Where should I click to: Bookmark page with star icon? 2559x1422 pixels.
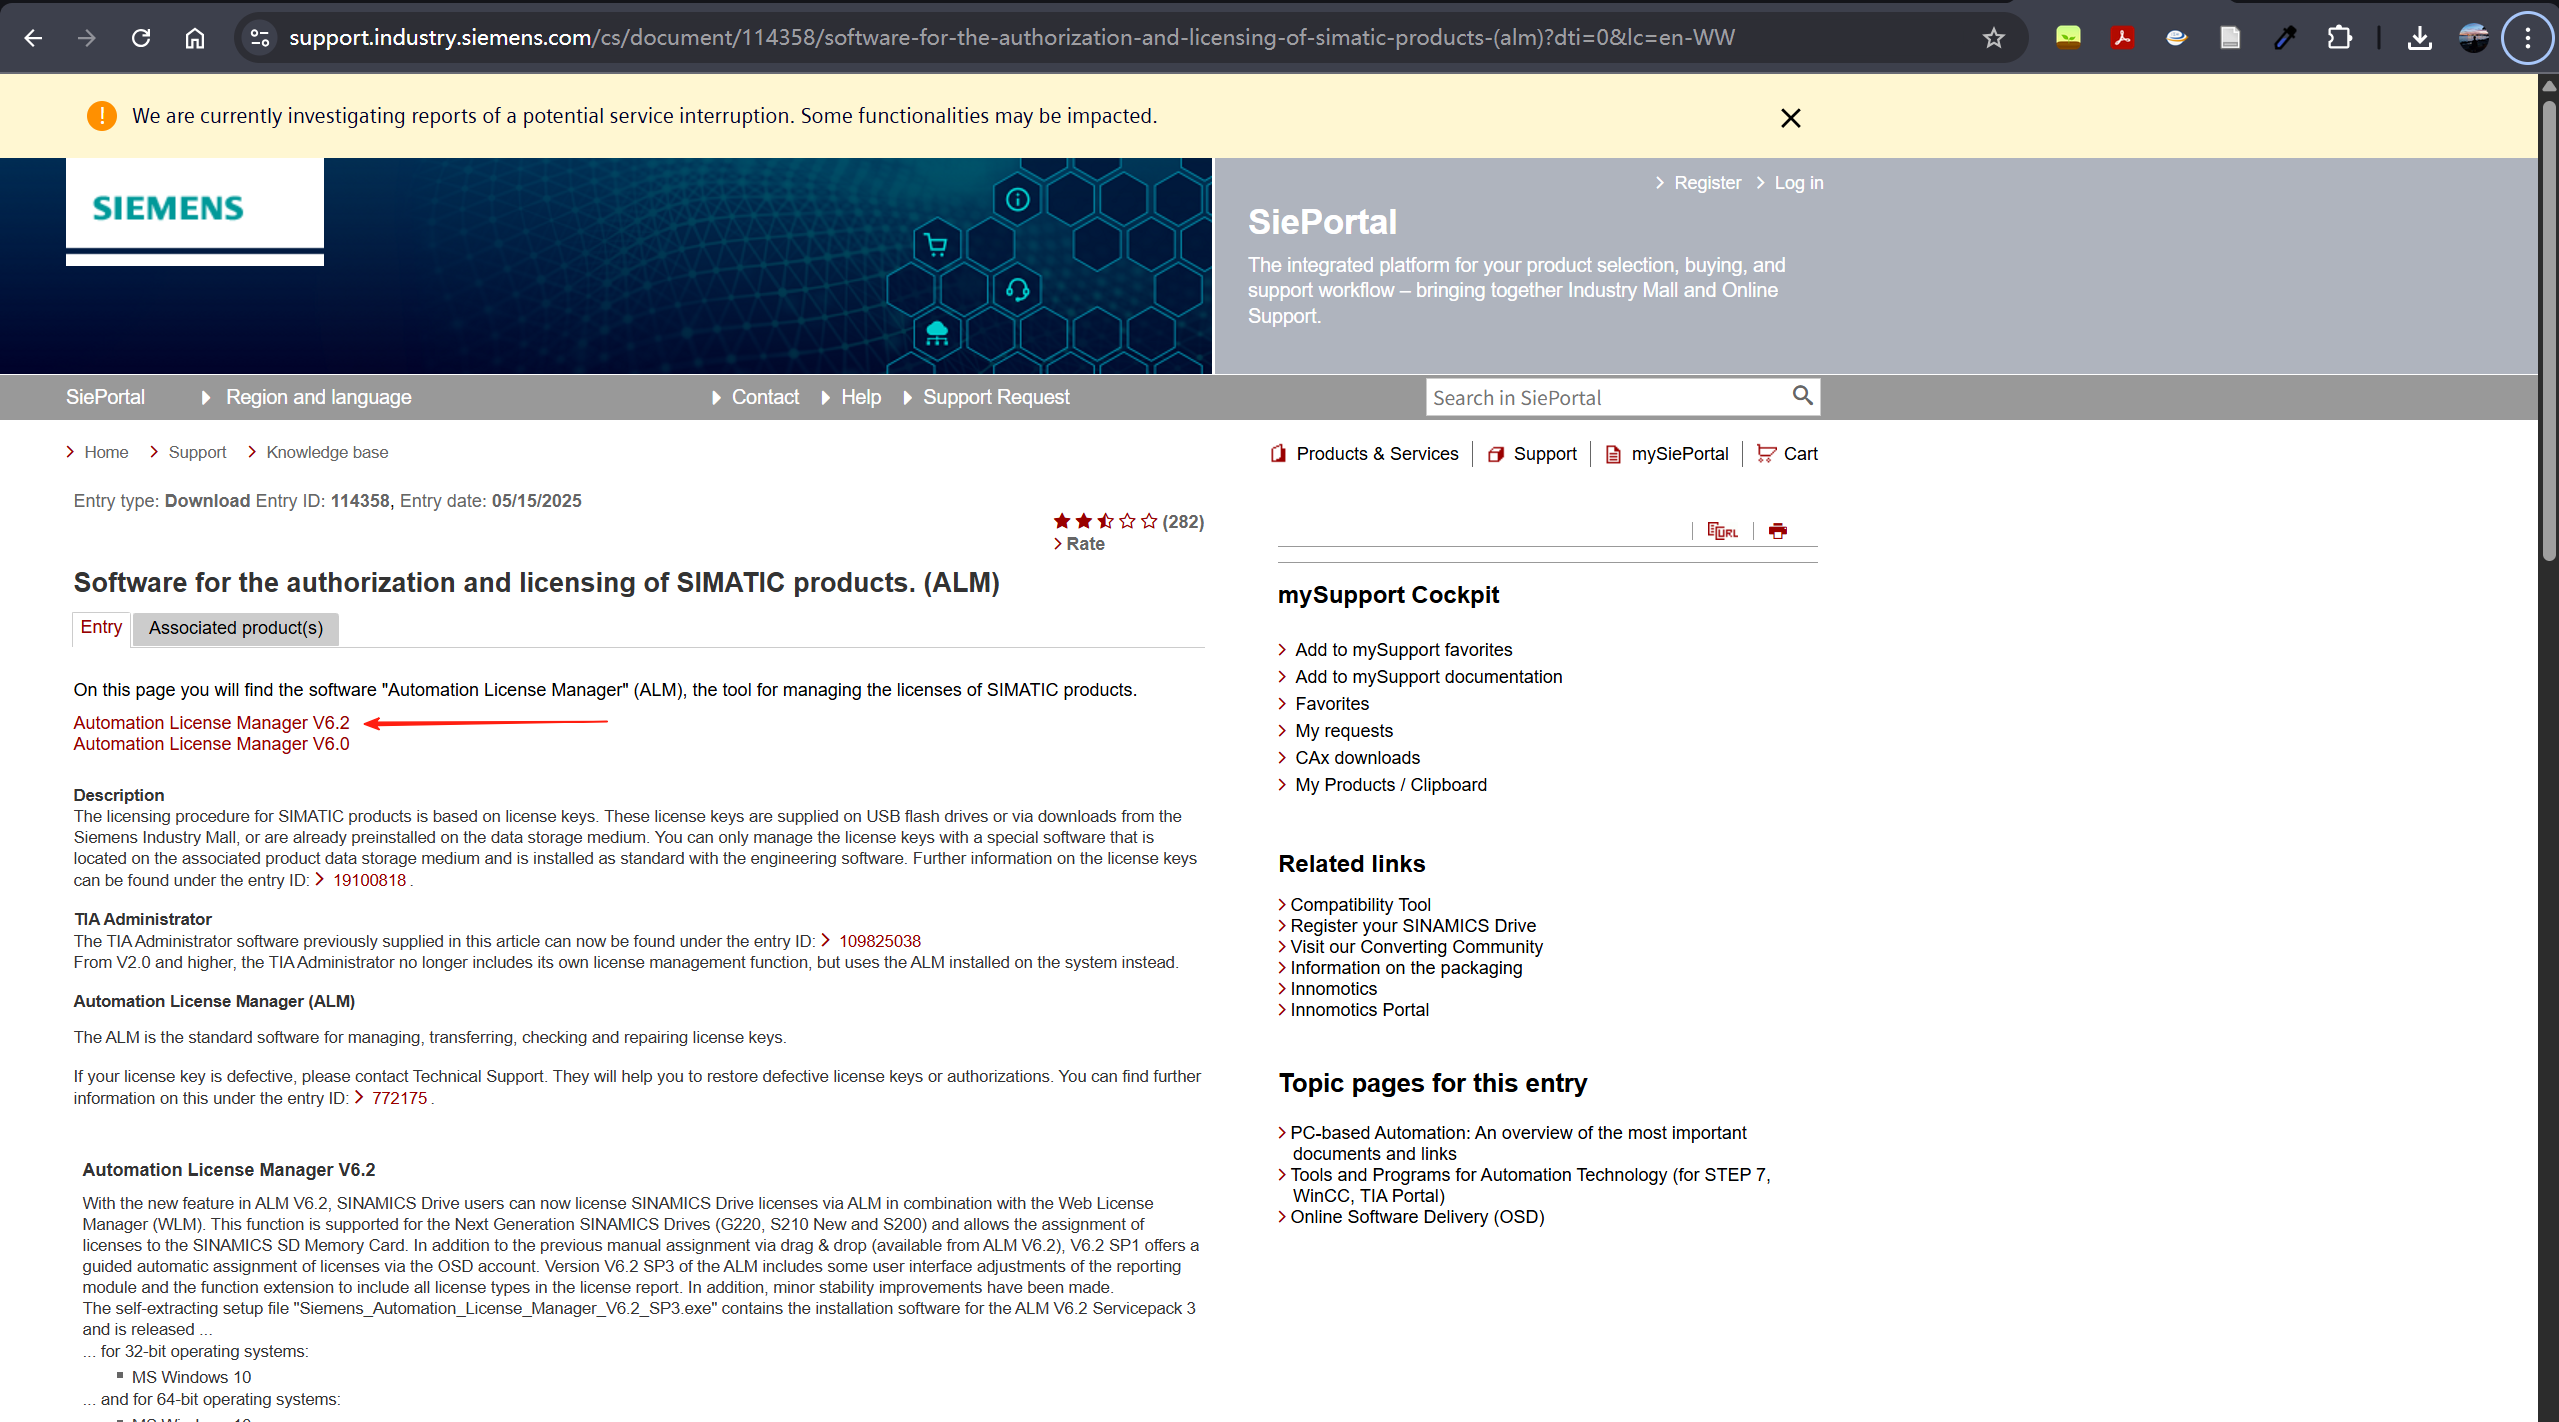click(1993, 38)
